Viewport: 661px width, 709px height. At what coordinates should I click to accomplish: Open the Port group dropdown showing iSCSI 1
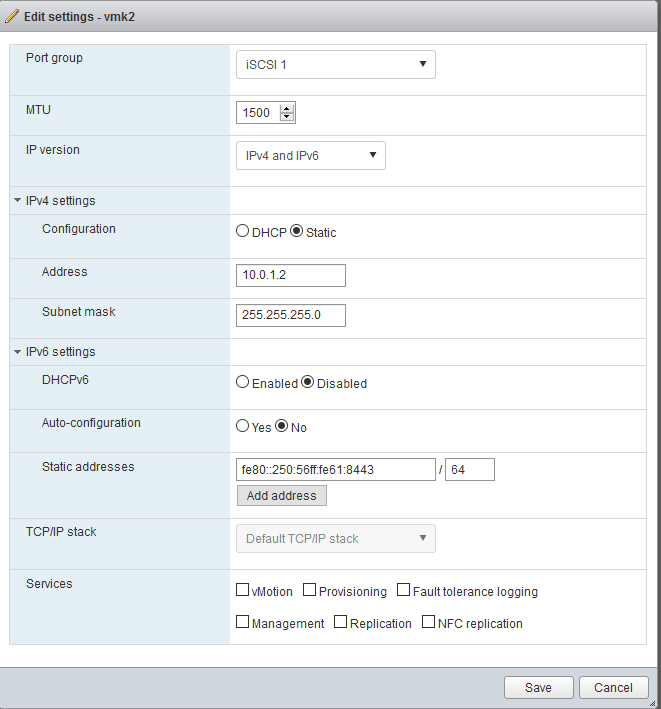click(x=335, y=65)
